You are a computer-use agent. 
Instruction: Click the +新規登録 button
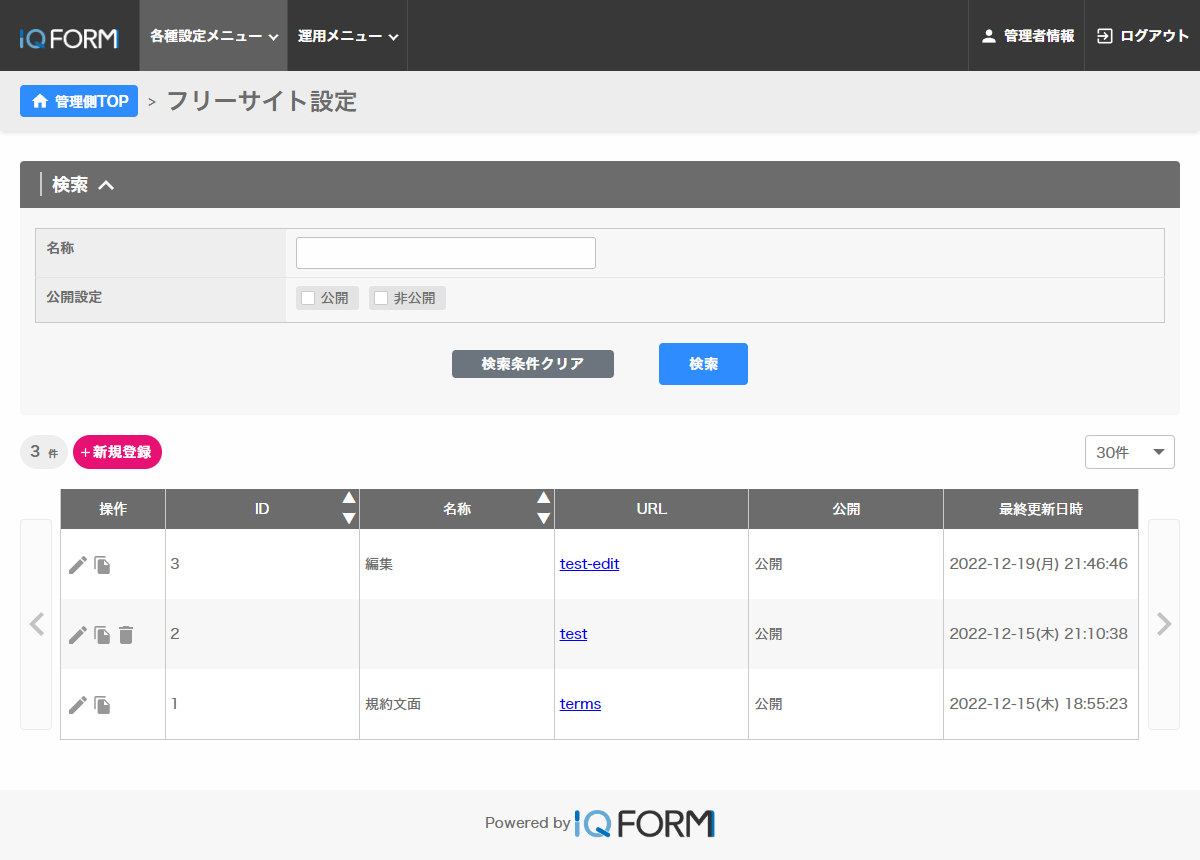117,452
